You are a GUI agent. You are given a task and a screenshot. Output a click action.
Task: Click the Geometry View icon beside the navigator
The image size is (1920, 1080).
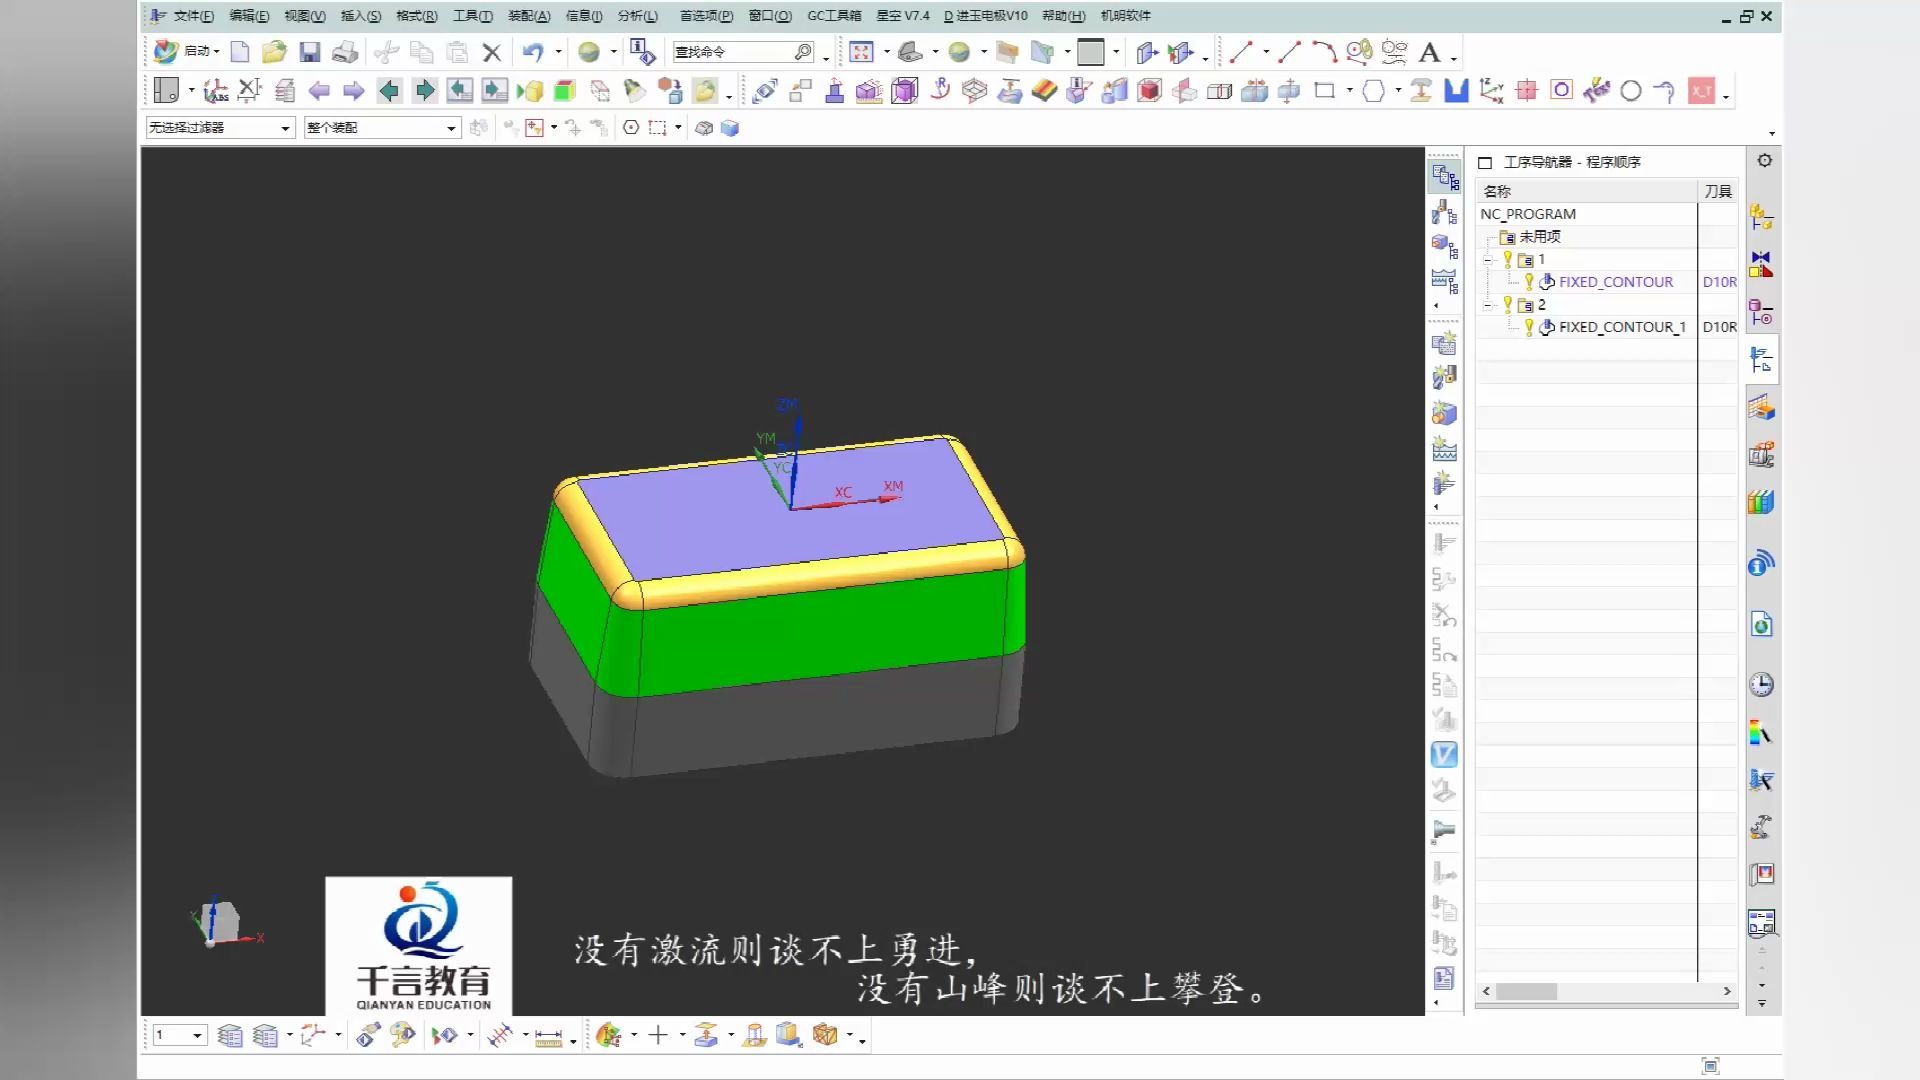1444,245
